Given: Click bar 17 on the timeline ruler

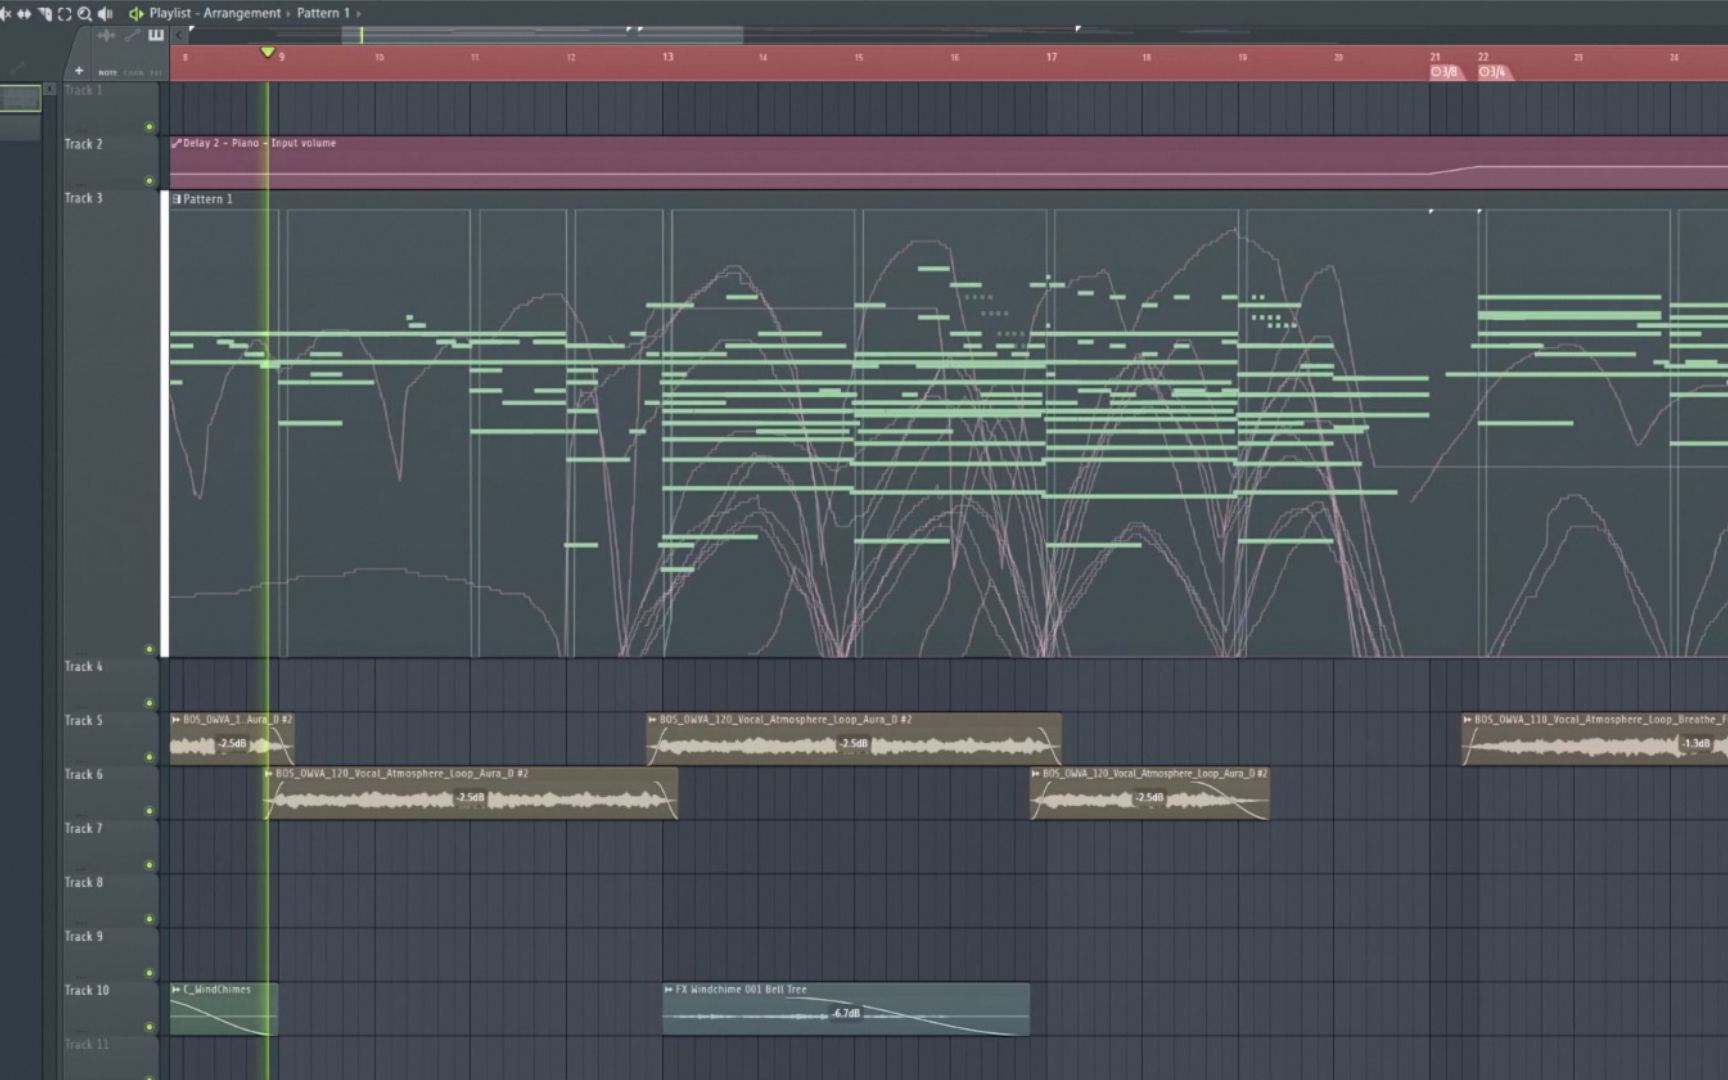Looking at the screenshot, I should pos(1051,57).
